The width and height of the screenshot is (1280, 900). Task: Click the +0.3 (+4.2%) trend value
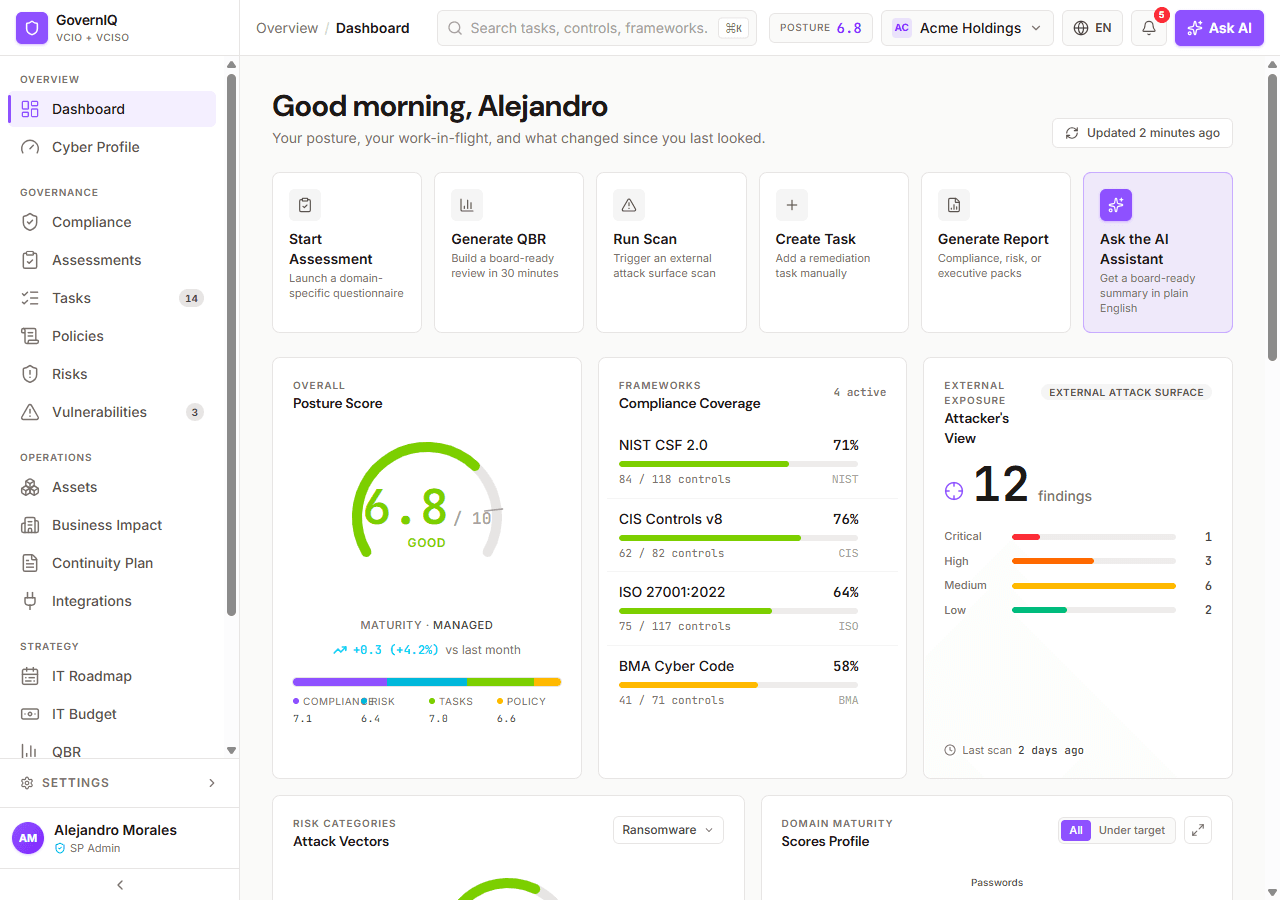395,649
